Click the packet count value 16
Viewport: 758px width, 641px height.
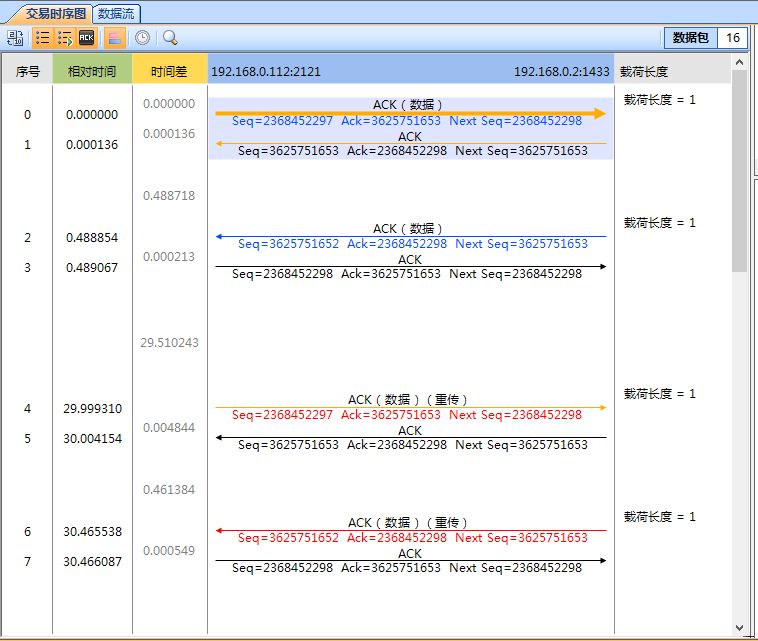(732, 38)
